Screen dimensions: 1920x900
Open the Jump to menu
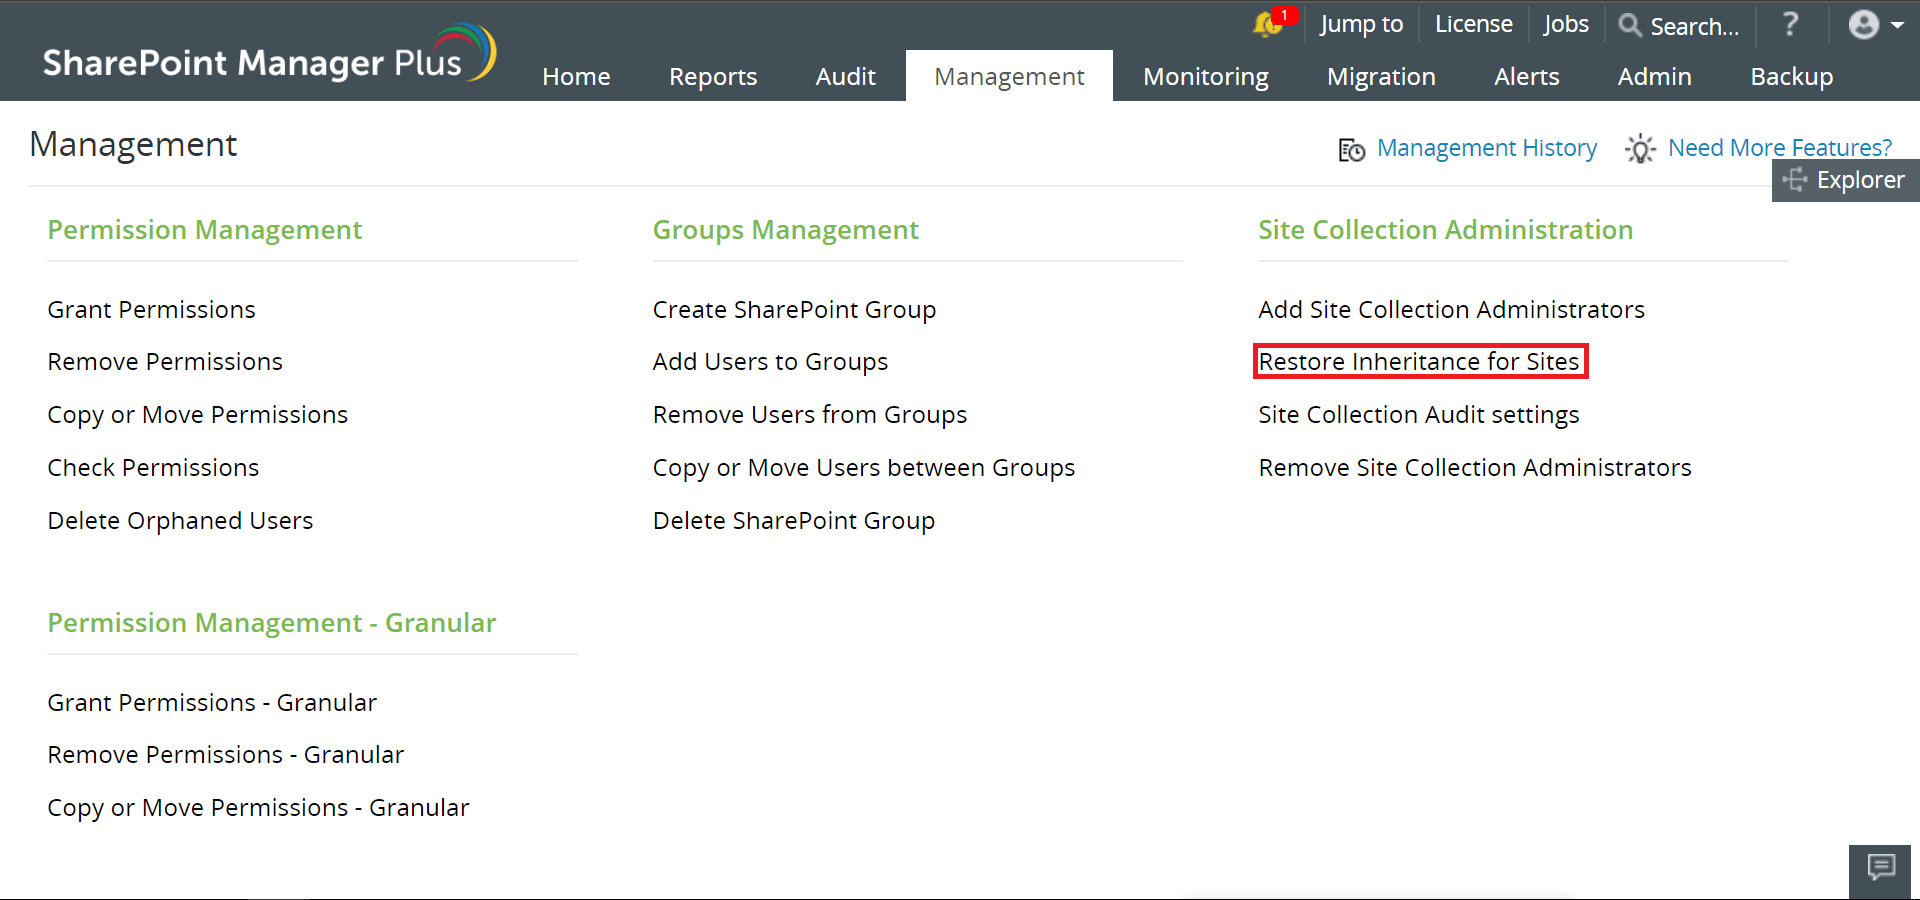1360,24
